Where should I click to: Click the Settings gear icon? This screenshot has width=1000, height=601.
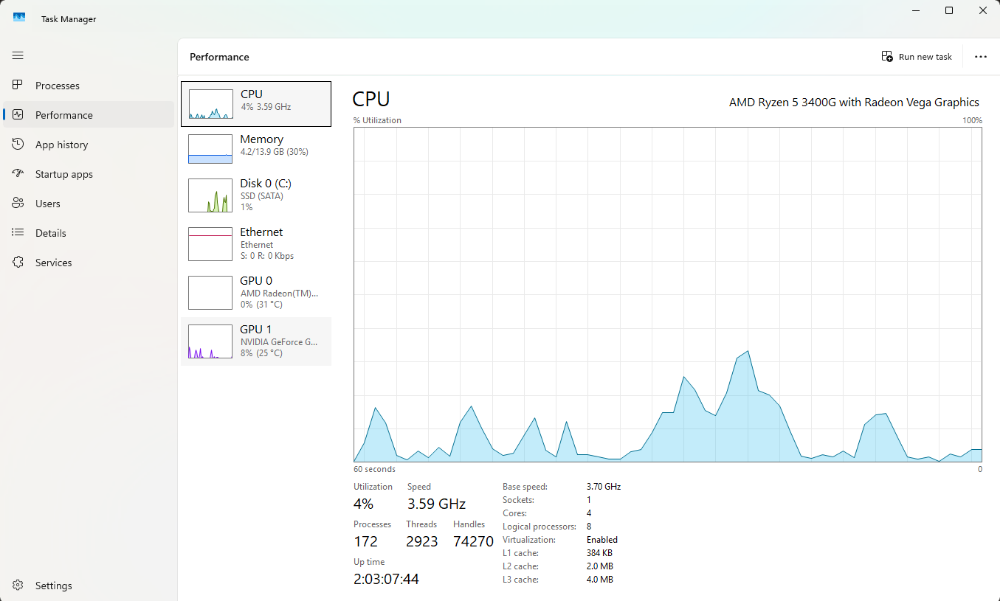click(x=18, y=585)
